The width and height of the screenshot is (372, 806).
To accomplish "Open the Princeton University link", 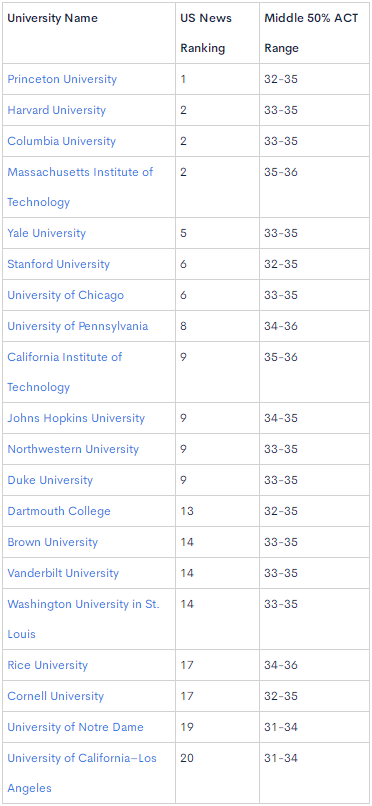I will click(x=62, y=79).
